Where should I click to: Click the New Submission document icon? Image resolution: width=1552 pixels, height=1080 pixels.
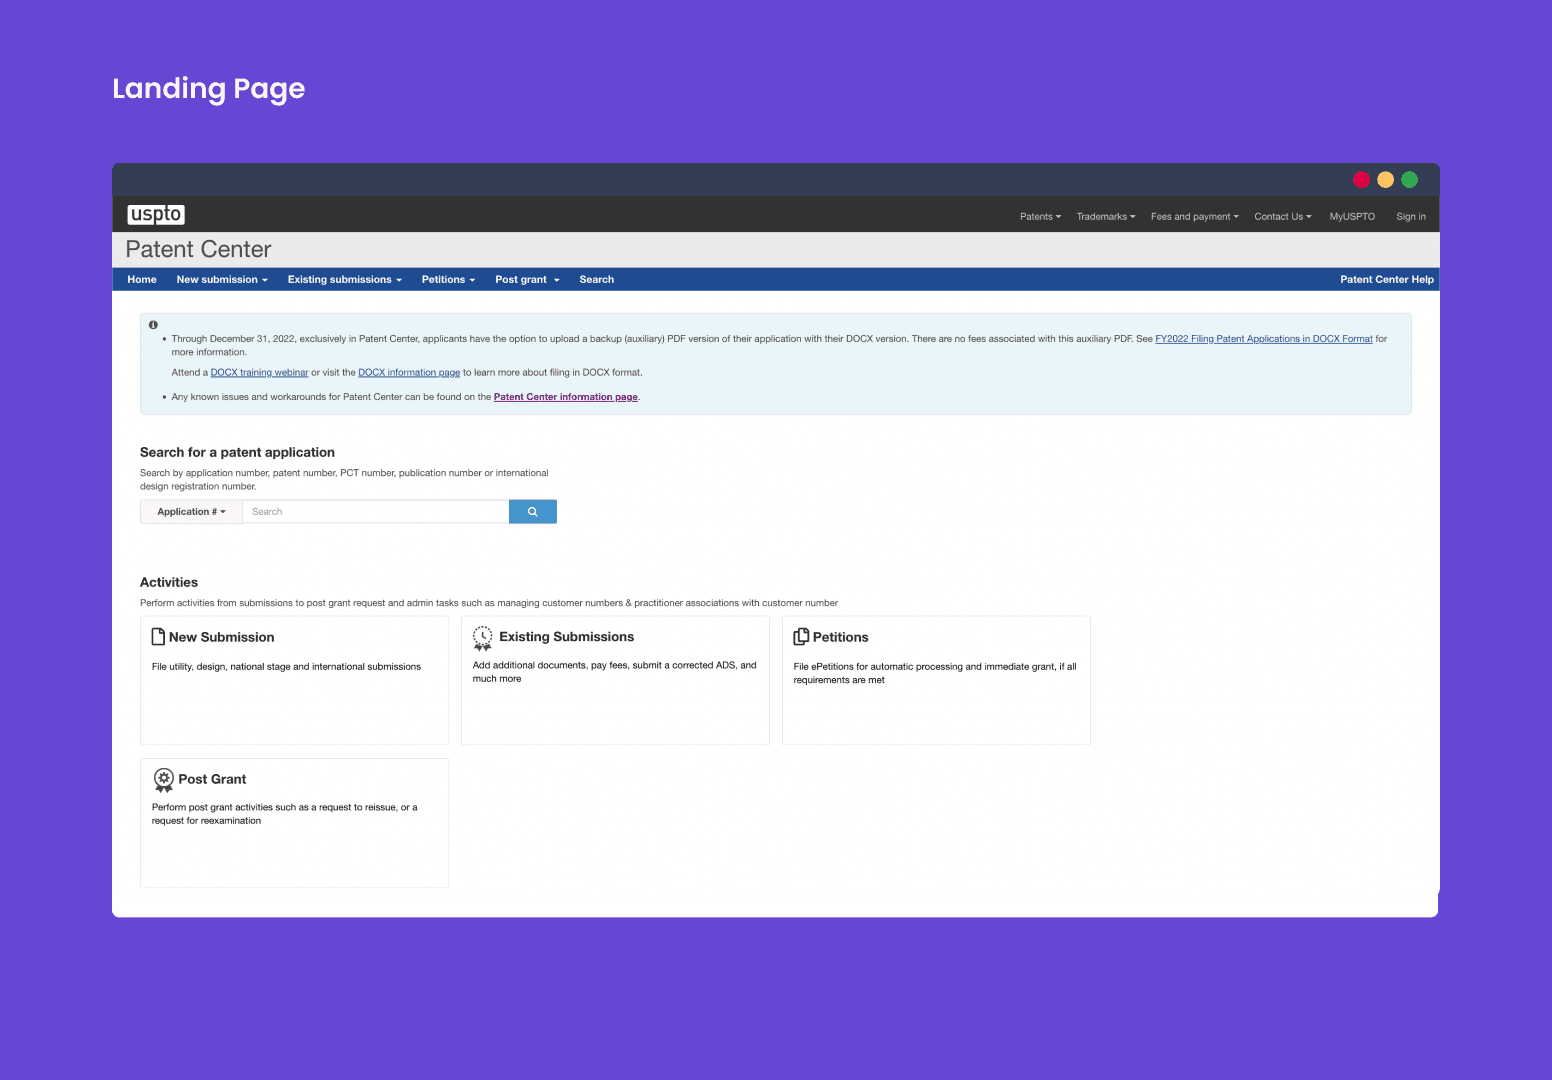point(158,637)
